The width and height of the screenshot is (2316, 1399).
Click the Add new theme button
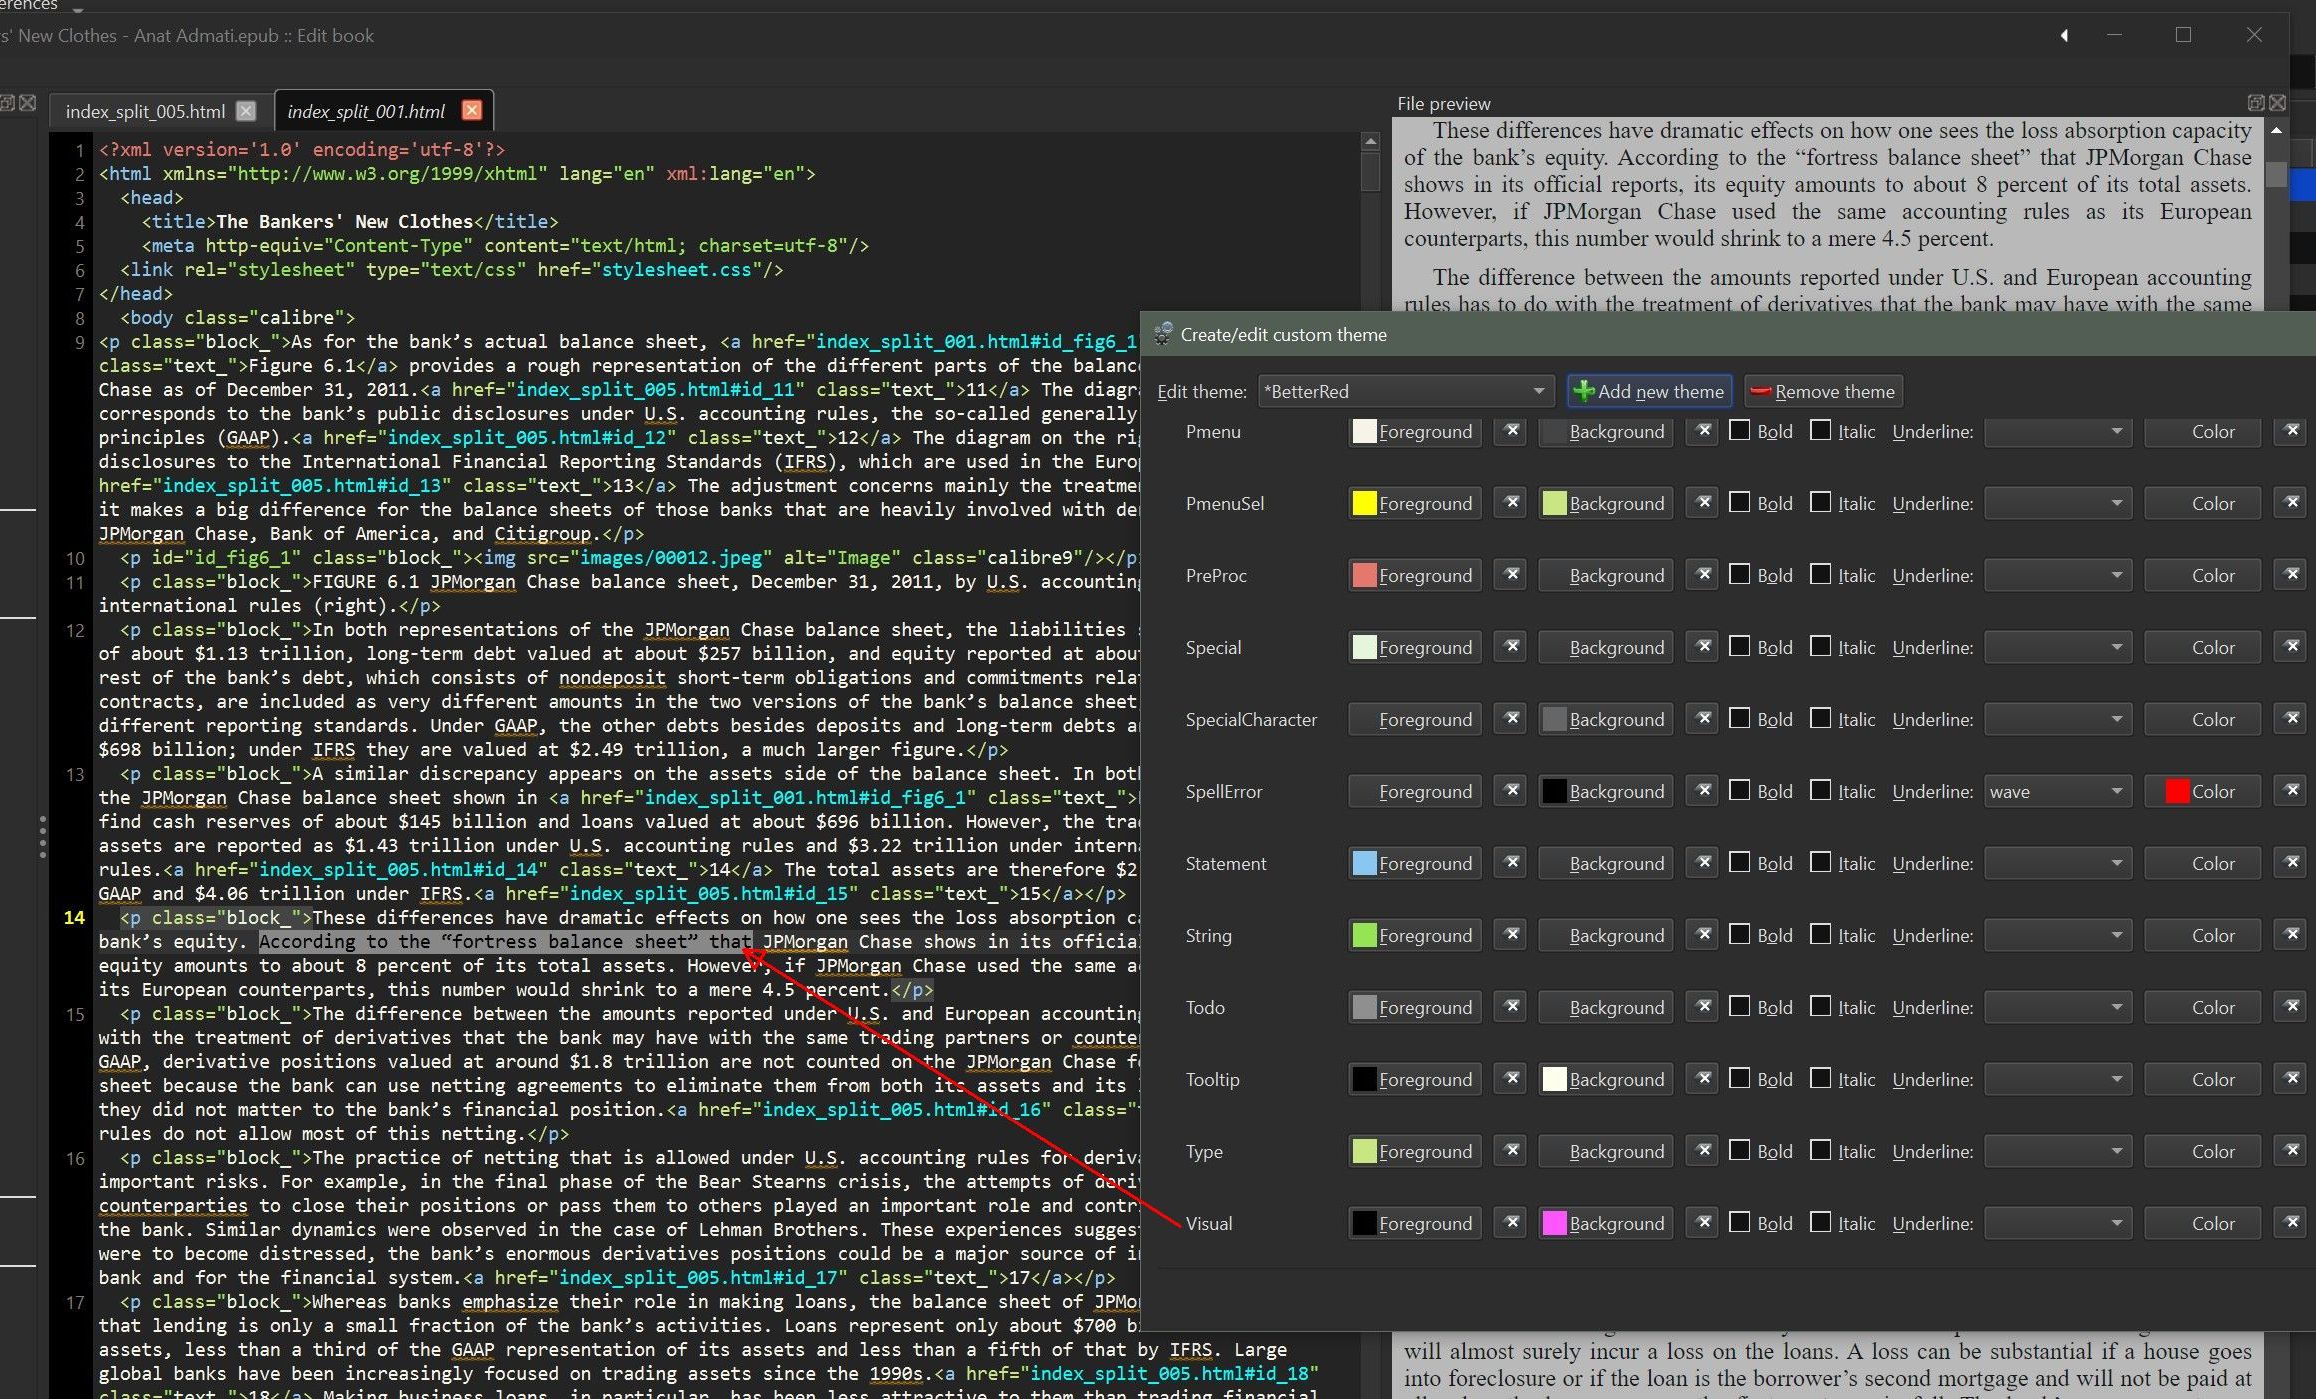1649,391
